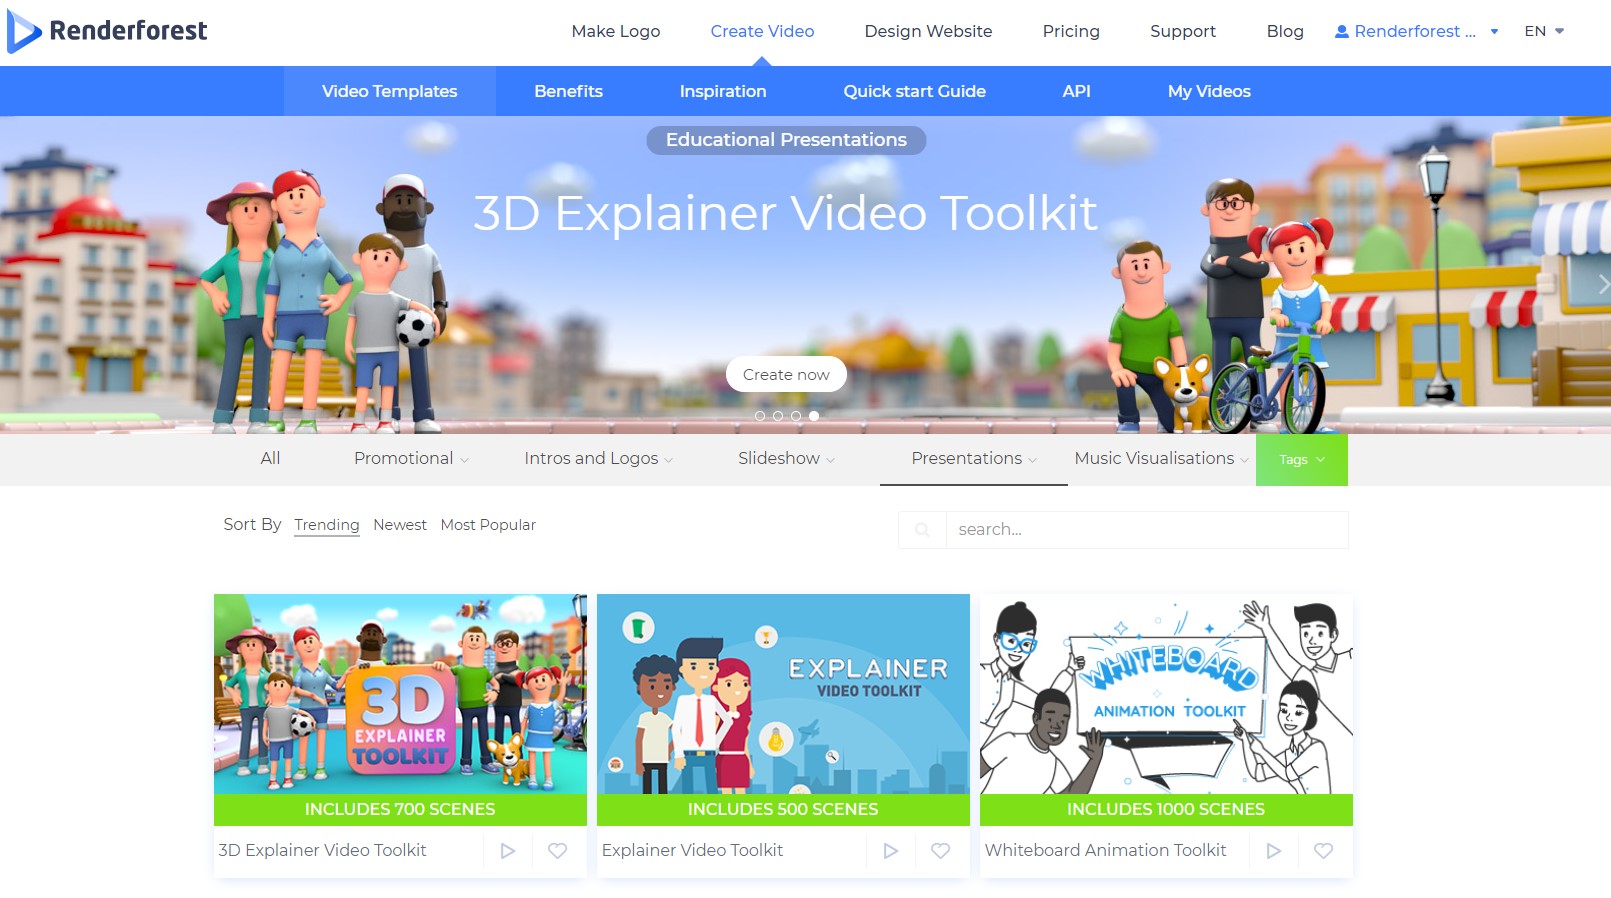Screen dimensions: 1611x898
Task: Click the 3D Explainer Video Toolkit banner heading
Action: click(786, 213)
